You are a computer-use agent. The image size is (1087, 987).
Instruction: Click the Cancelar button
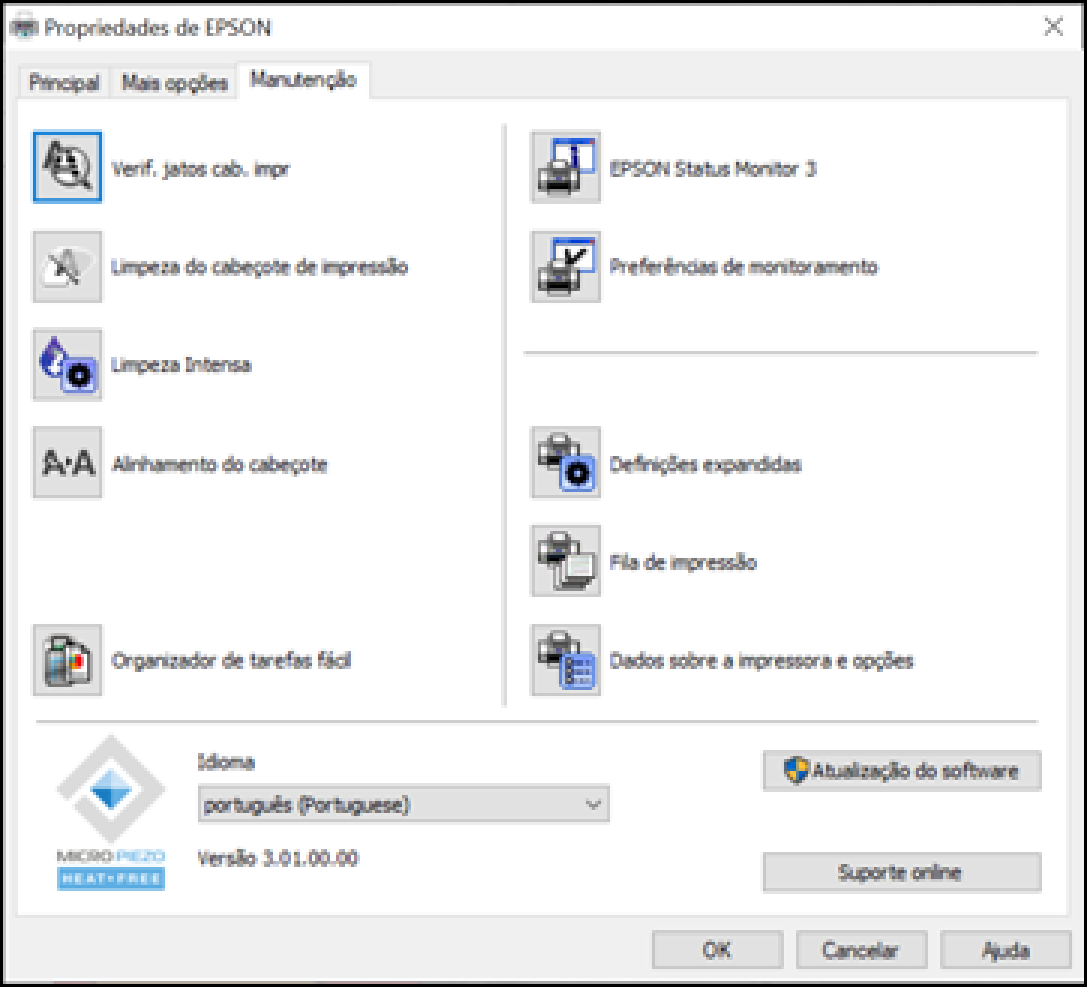click(x=861, y=950)
